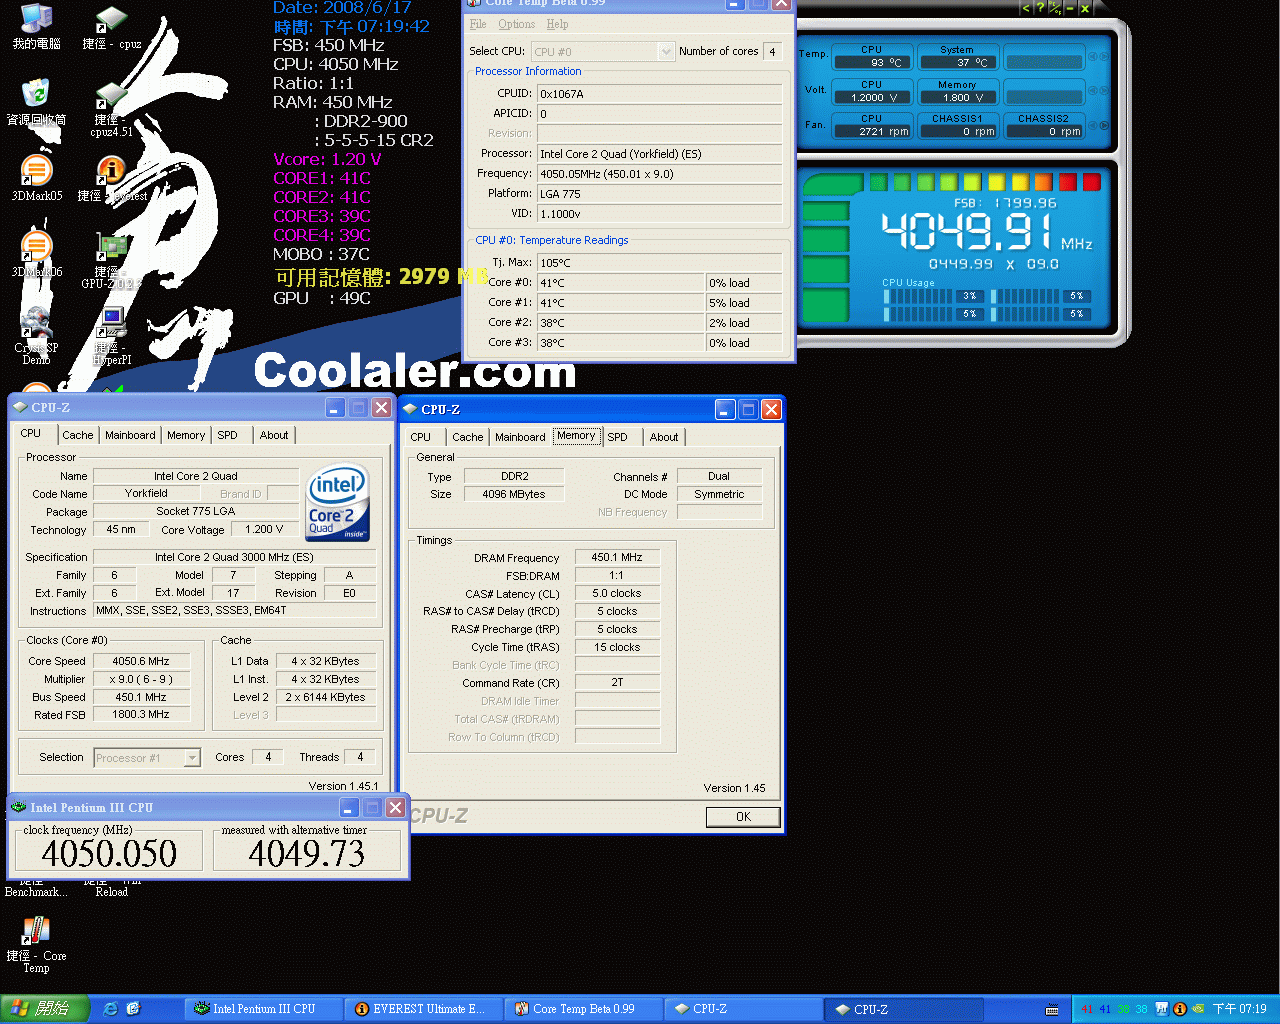Click the DRAM Frequency value 450.1 MHz
Image resolution: width=1280 pixels, height=1024 pixels.
pyautogui.click(x=617, y=558)
